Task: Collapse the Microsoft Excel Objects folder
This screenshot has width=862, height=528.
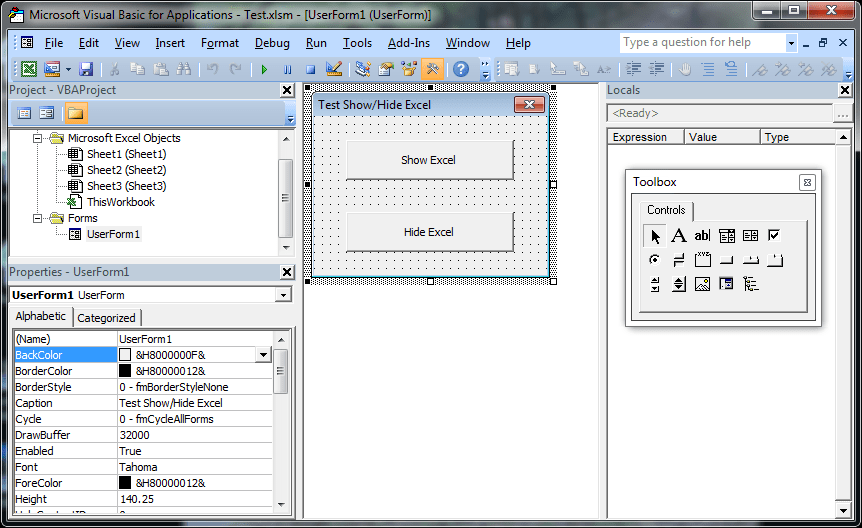Action: 37,138
